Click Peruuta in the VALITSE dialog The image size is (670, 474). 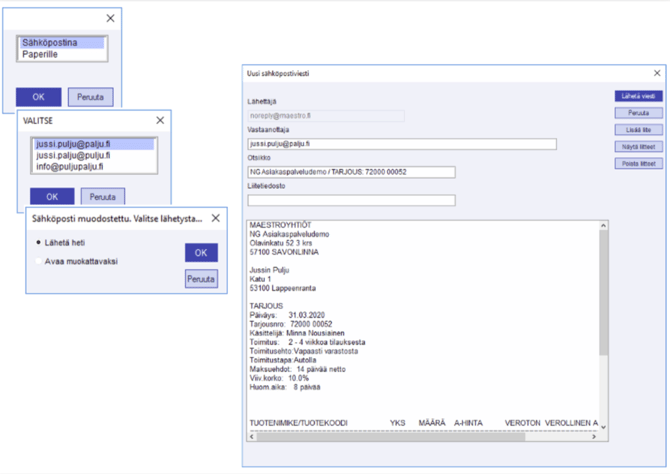click(x=103, y=196)
